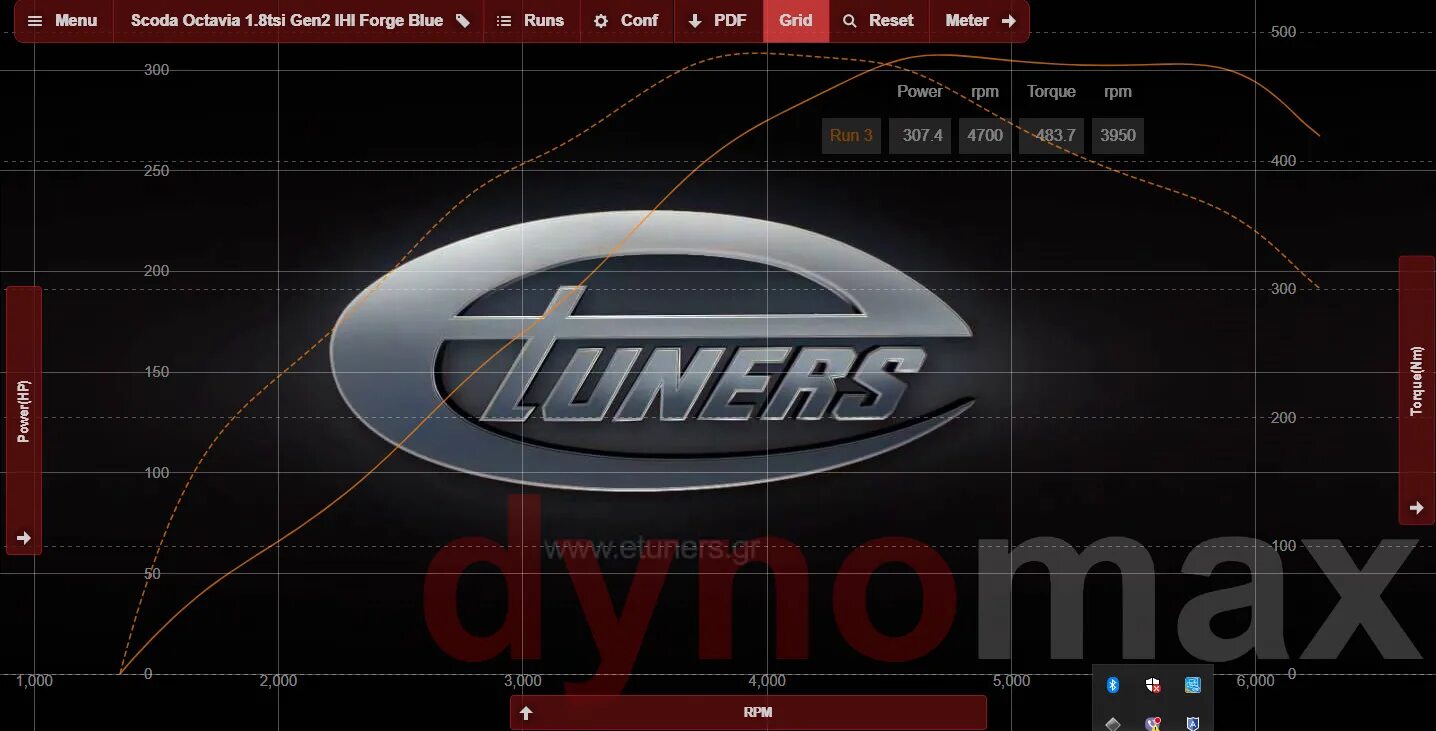
Task: Click the 4700 power rpm value
Action: (985, 135)
